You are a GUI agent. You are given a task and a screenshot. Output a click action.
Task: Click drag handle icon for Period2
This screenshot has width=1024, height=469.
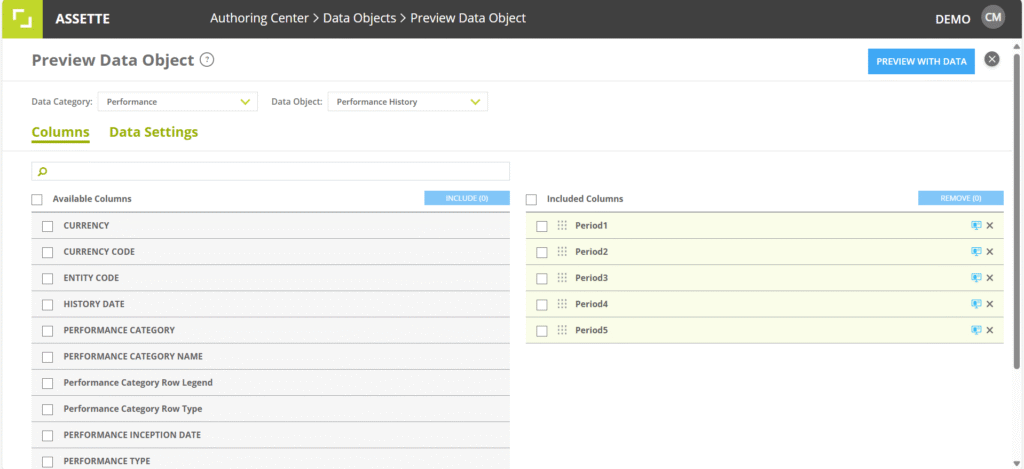(562, 252)
